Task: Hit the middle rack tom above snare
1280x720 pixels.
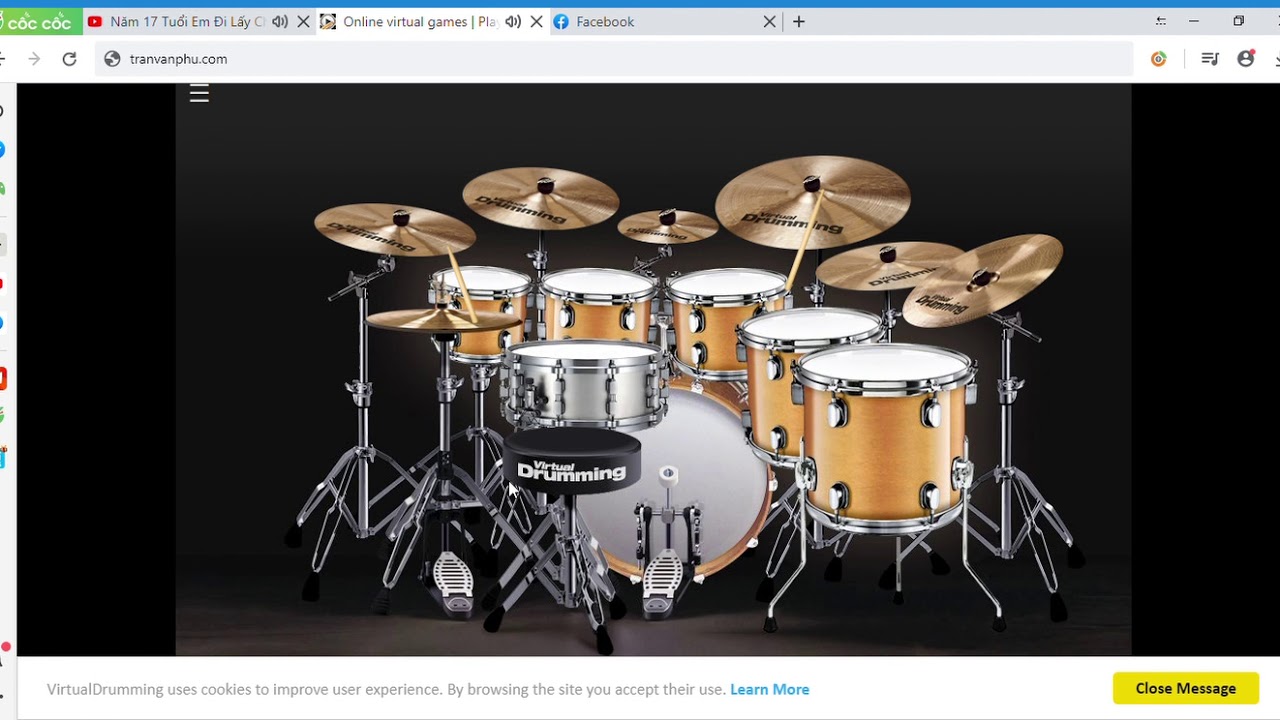Action: pos(597,303)
